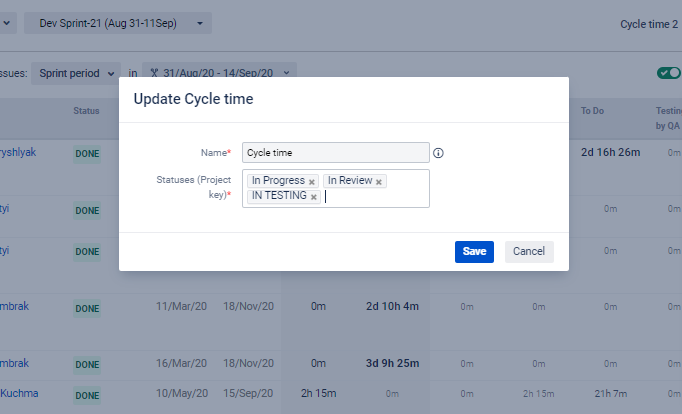Click the Cycle time 2 label
The image size is (682, 414).
(649, 24)
